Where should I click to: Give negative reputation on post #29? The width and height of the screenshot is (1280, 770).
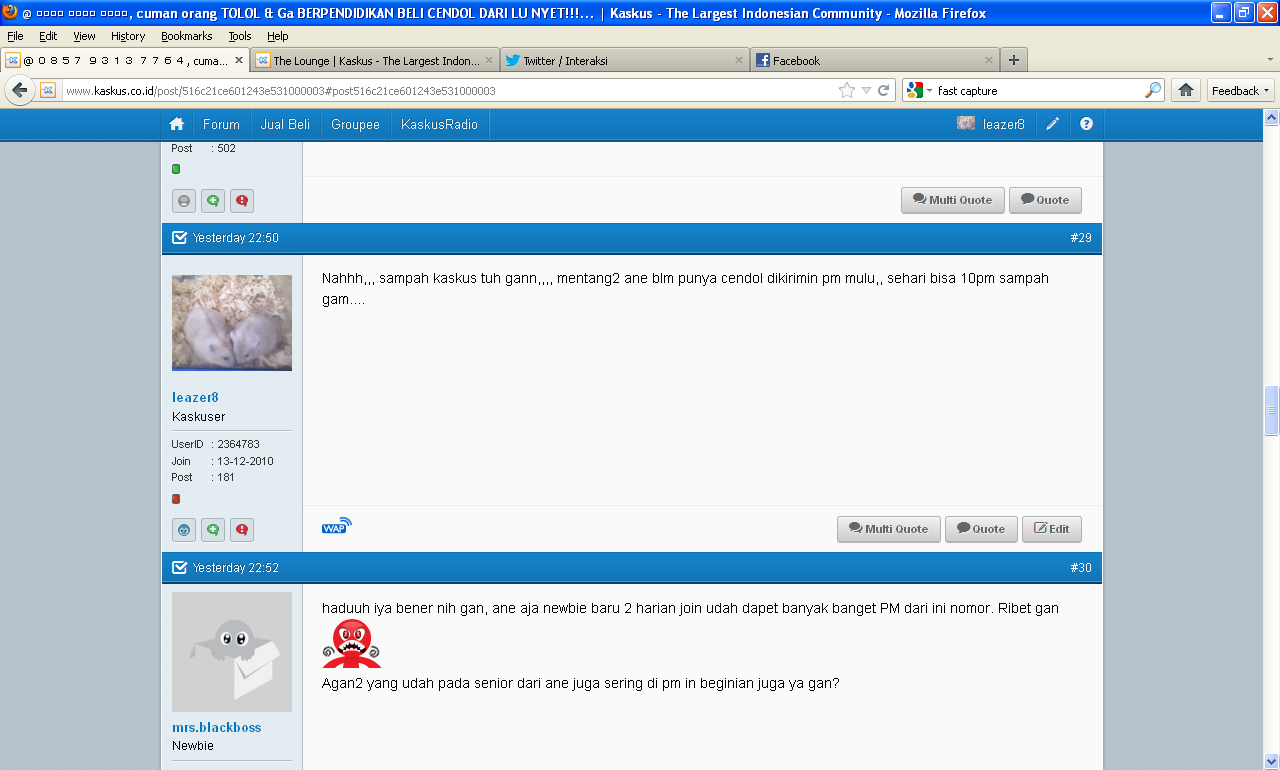point(241,530)
